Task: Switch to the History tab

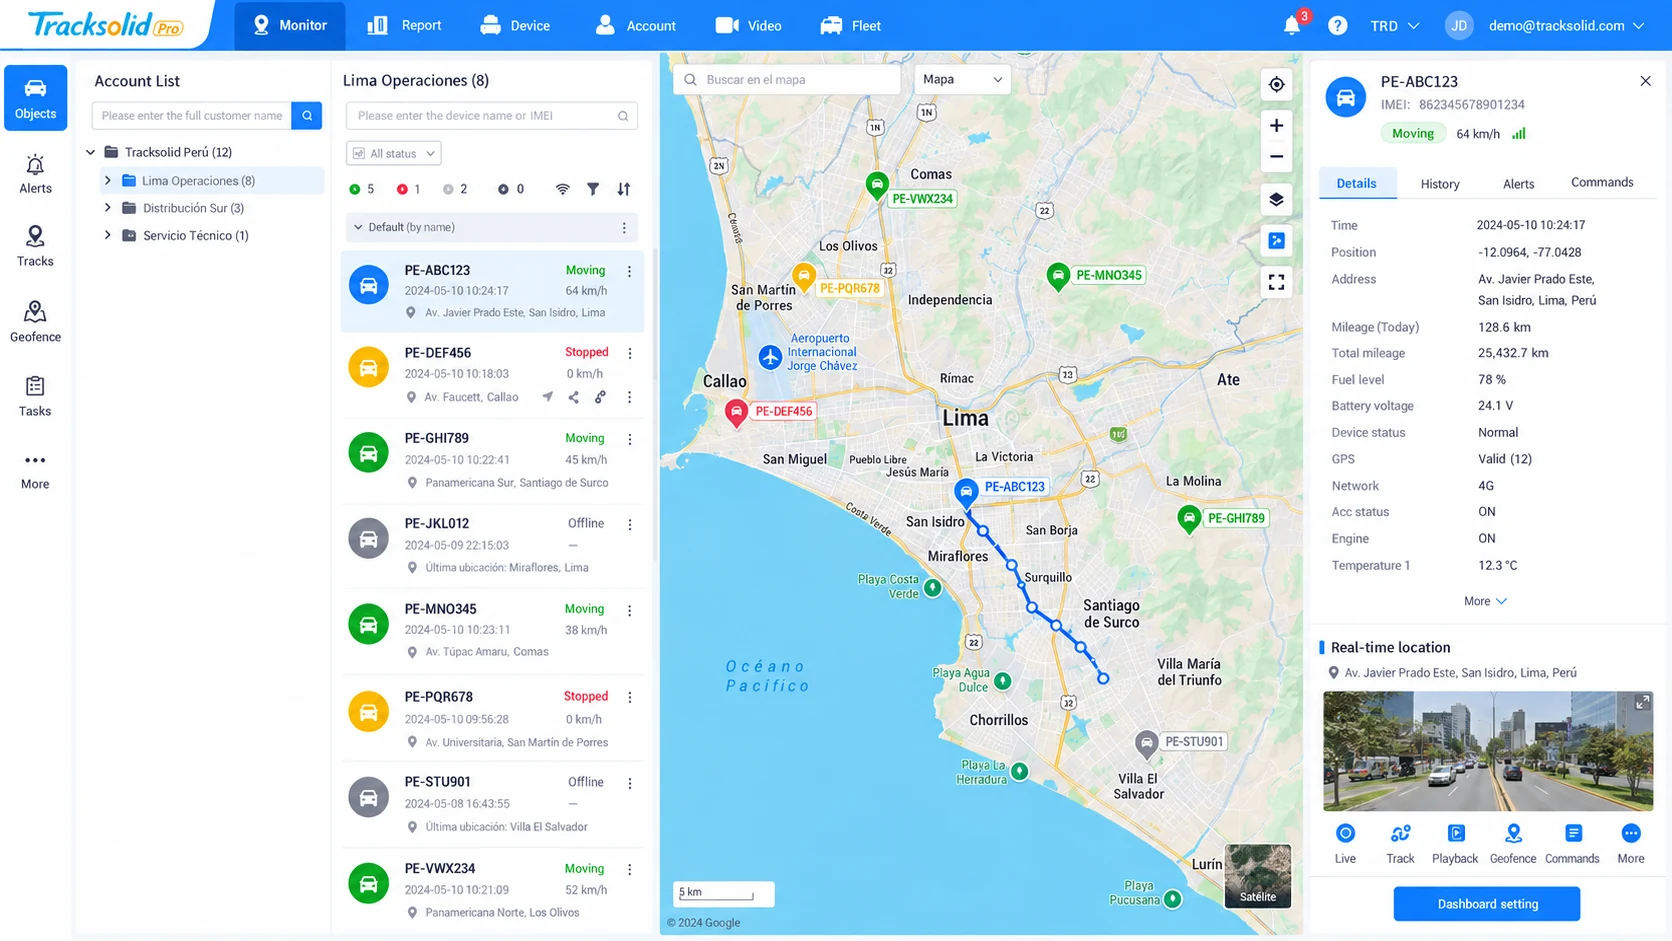Action: [1440, 184]
